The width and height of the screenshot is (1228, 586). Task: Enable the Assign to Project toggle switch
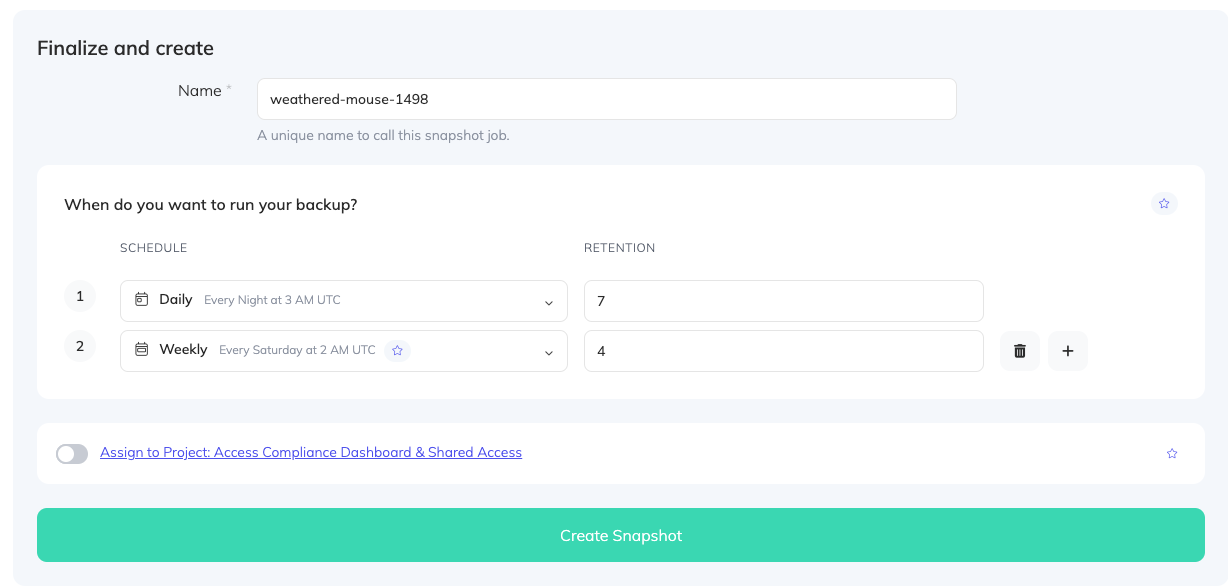[x=71, y=453]
